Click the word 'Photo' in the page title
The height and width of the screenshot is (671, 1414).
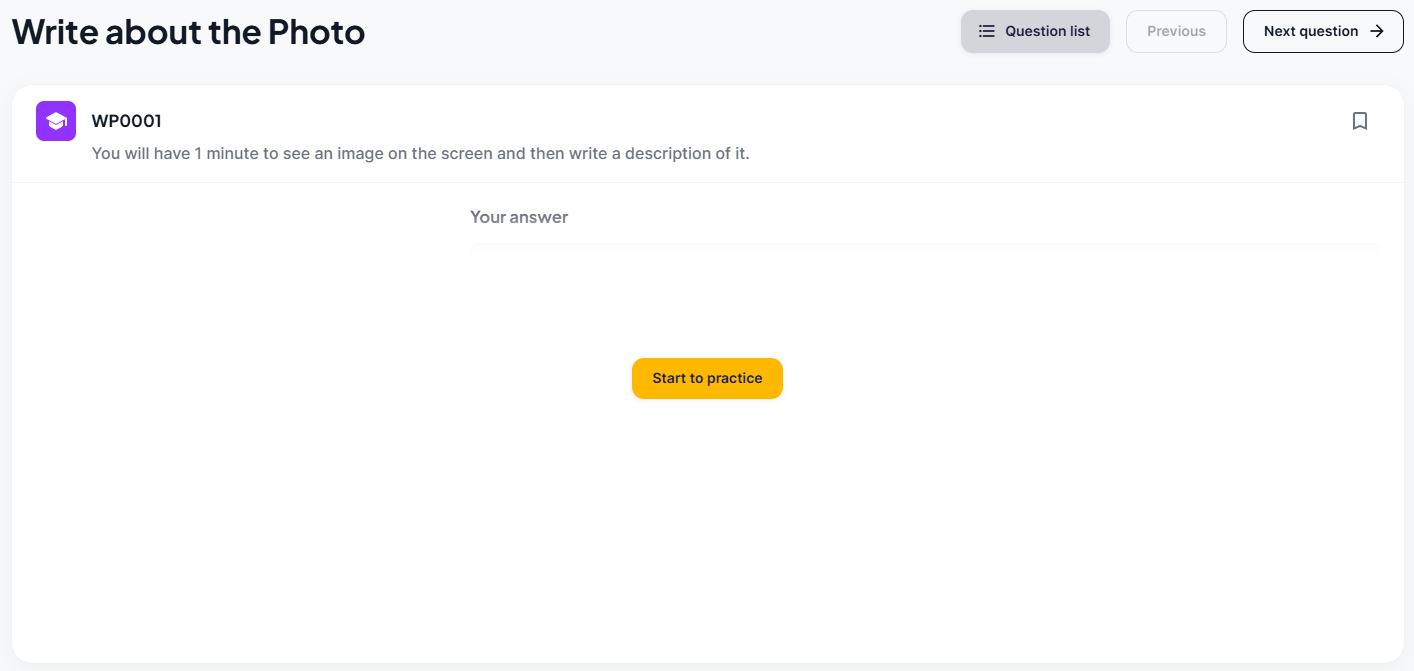(x=316, y=32)
